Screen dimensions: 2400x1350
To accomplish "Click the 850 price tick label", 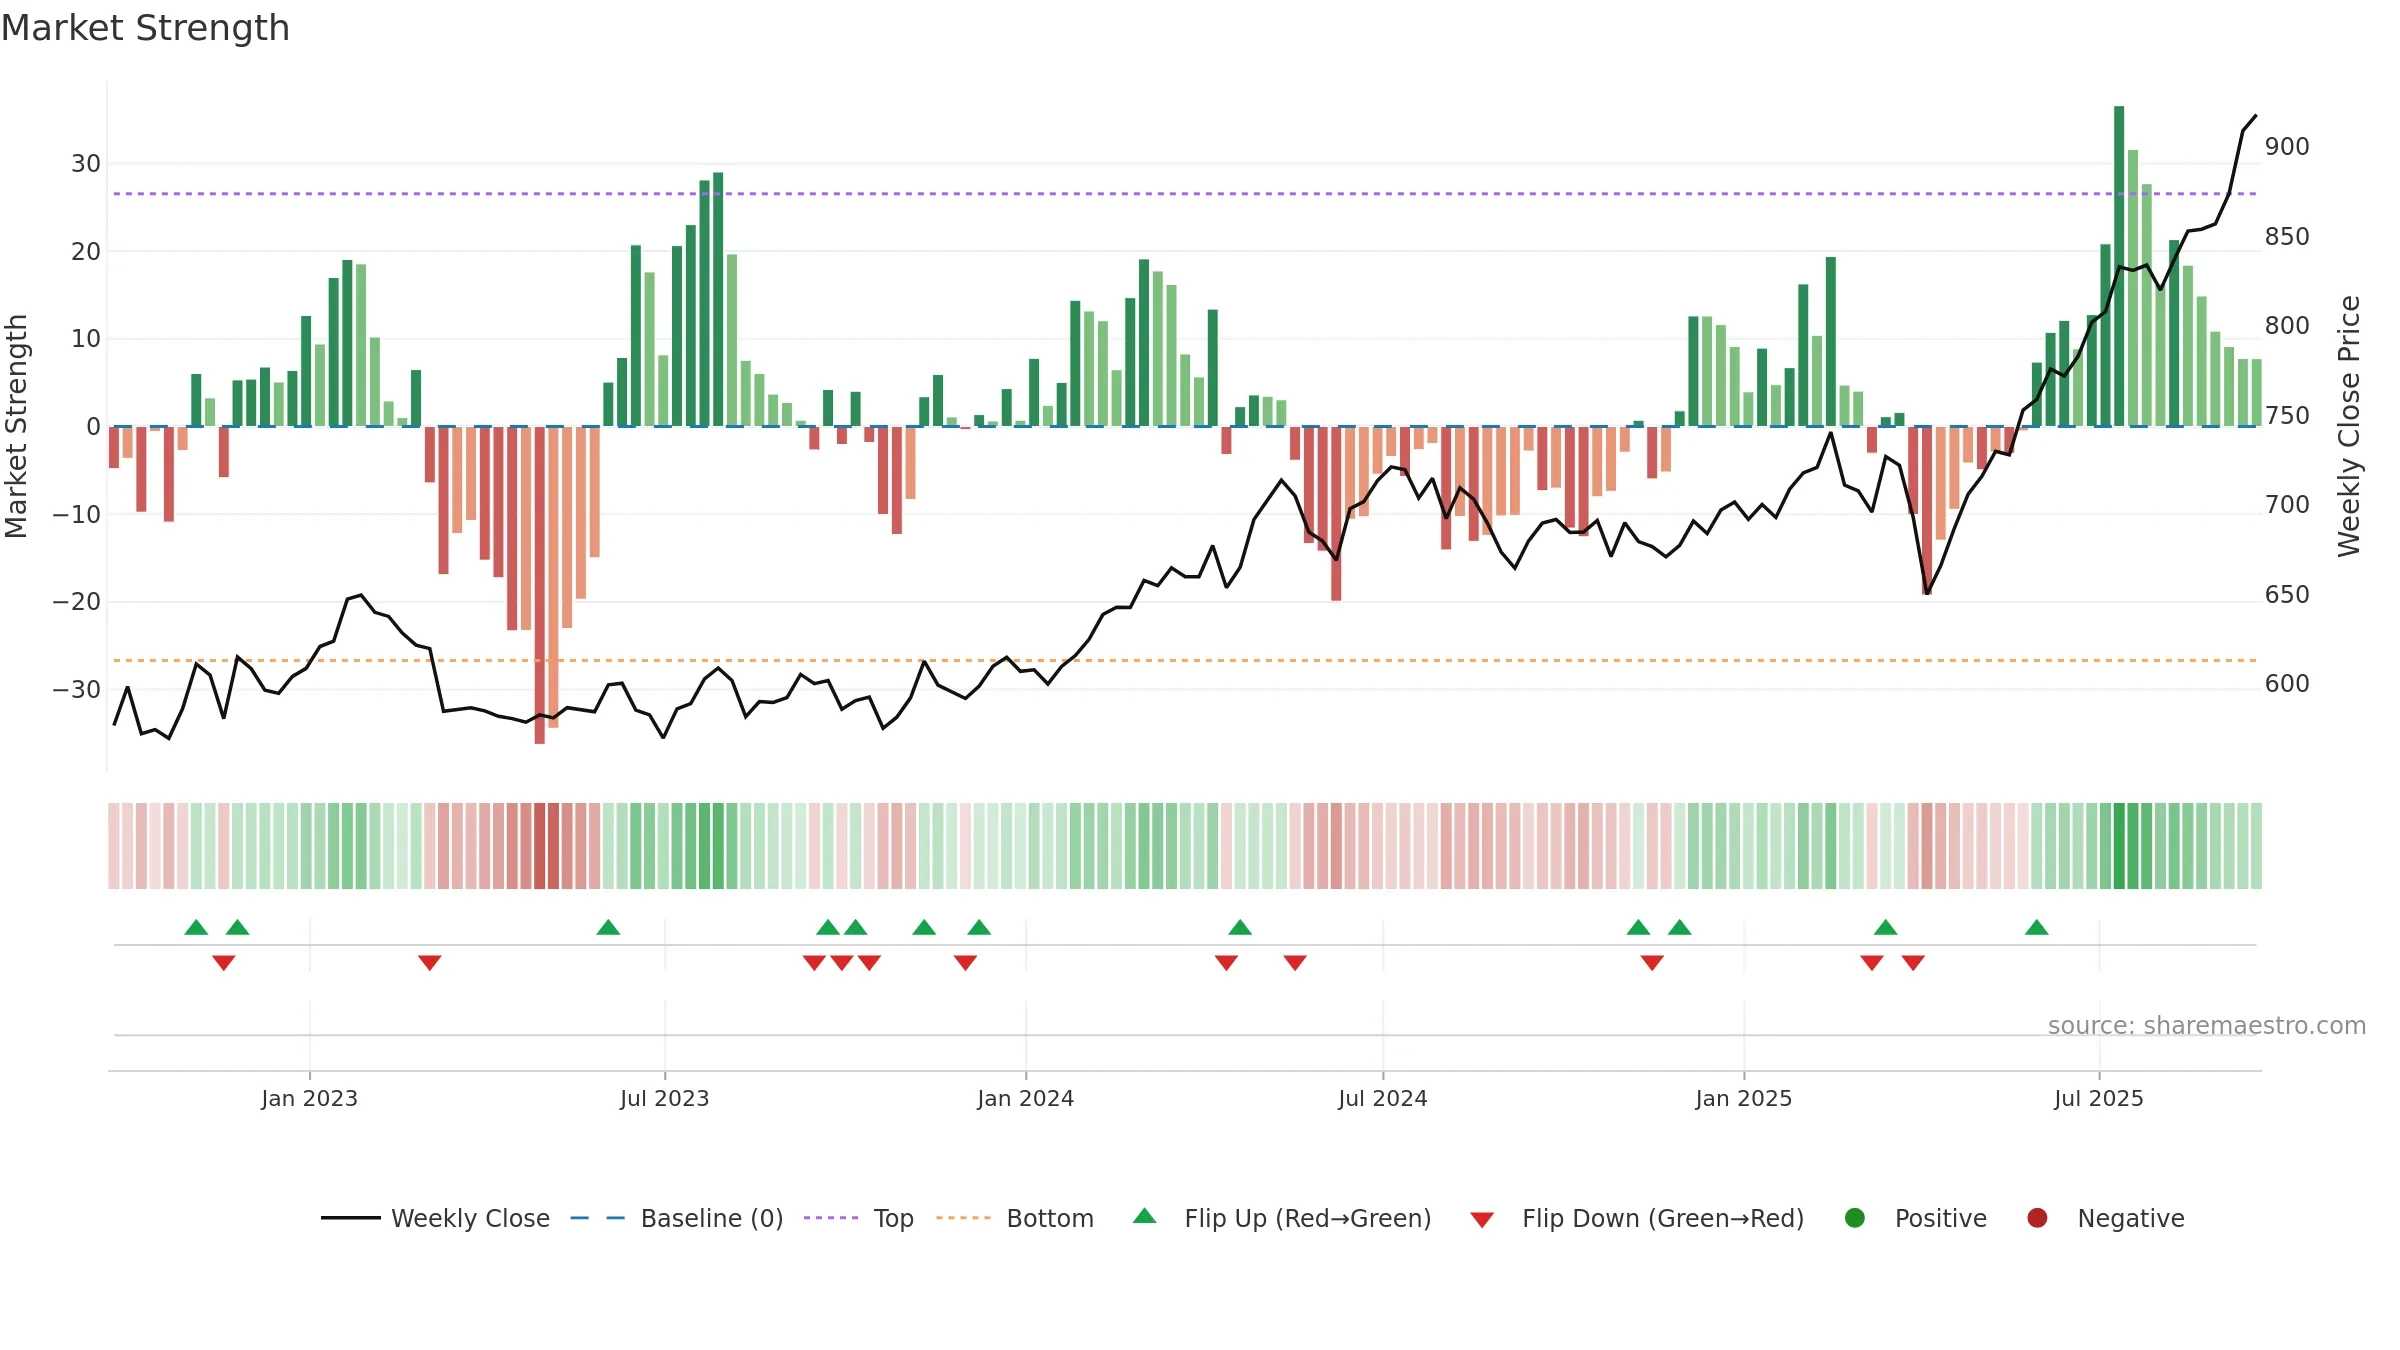I will (x=2287, y=237).
